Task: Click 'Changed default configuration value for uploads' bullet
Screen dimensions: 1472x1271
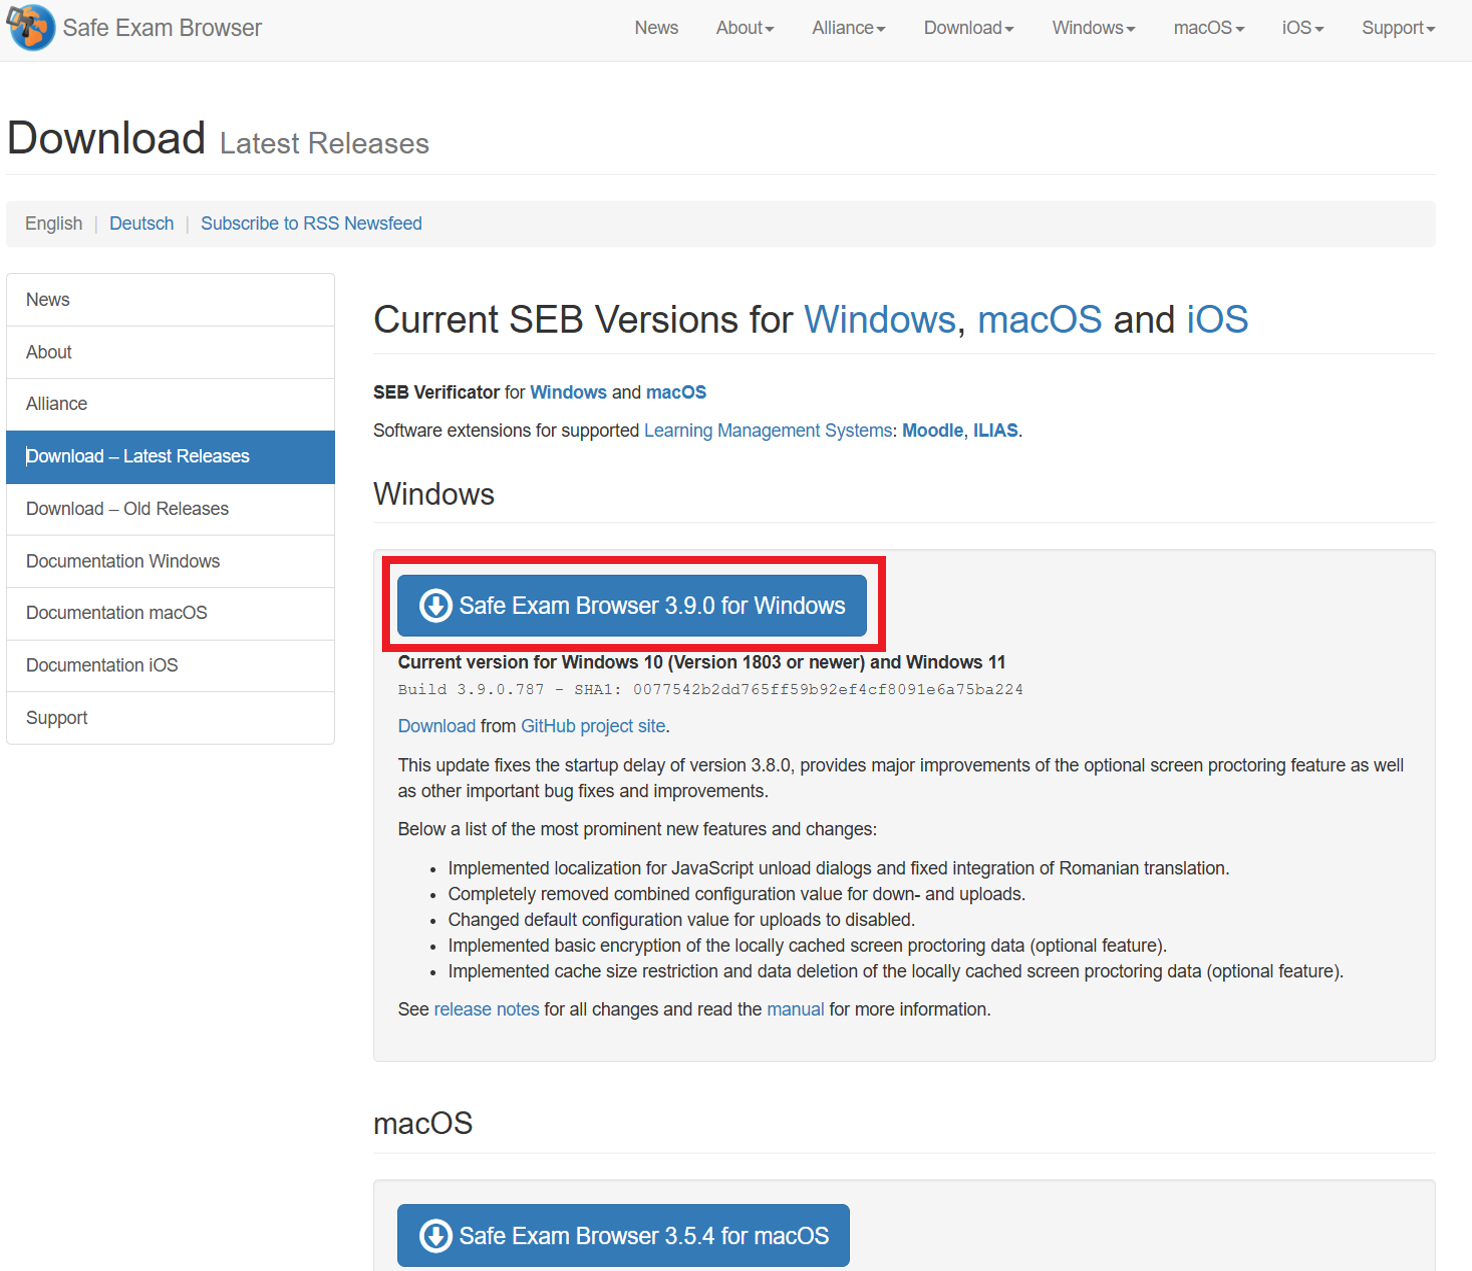Action: coord(681,920)
